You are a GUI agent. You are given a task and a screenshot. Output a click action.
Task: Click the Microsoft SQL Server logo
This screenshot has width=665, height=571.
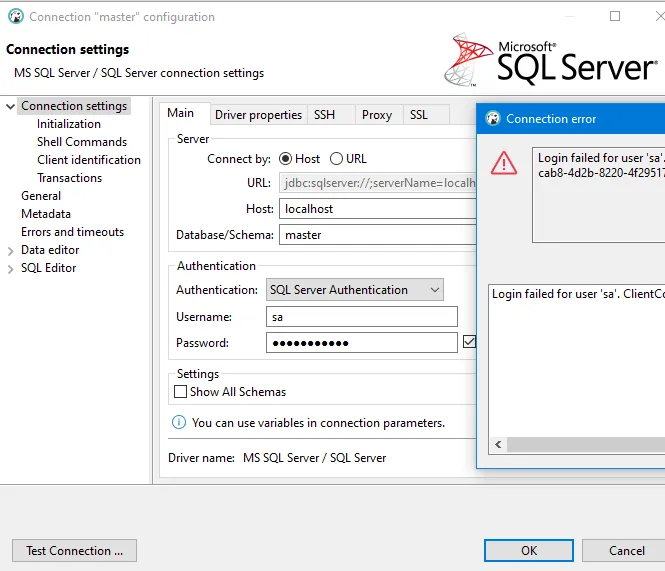550,61
